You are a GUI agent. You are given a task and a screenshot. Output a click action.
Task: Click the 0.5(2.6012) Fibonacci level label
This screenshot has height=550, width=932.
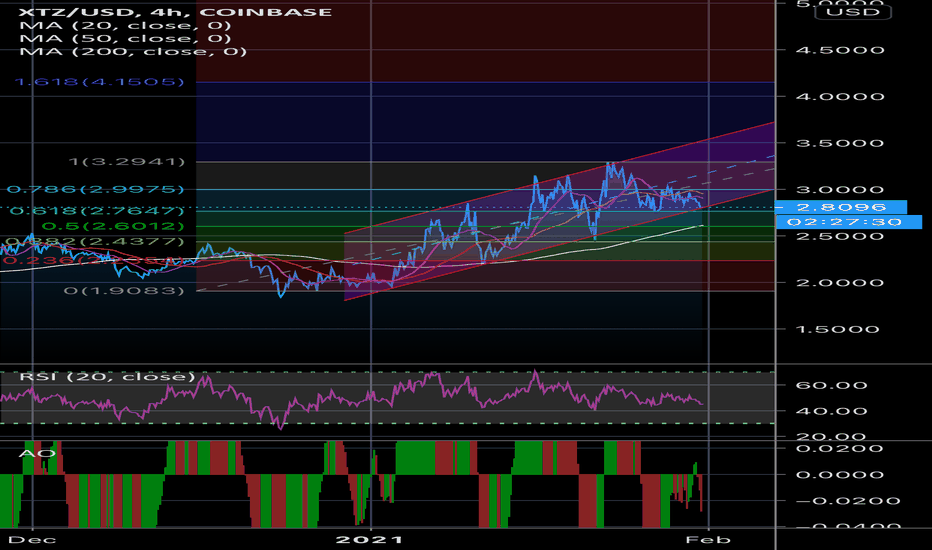click(113, 227)
